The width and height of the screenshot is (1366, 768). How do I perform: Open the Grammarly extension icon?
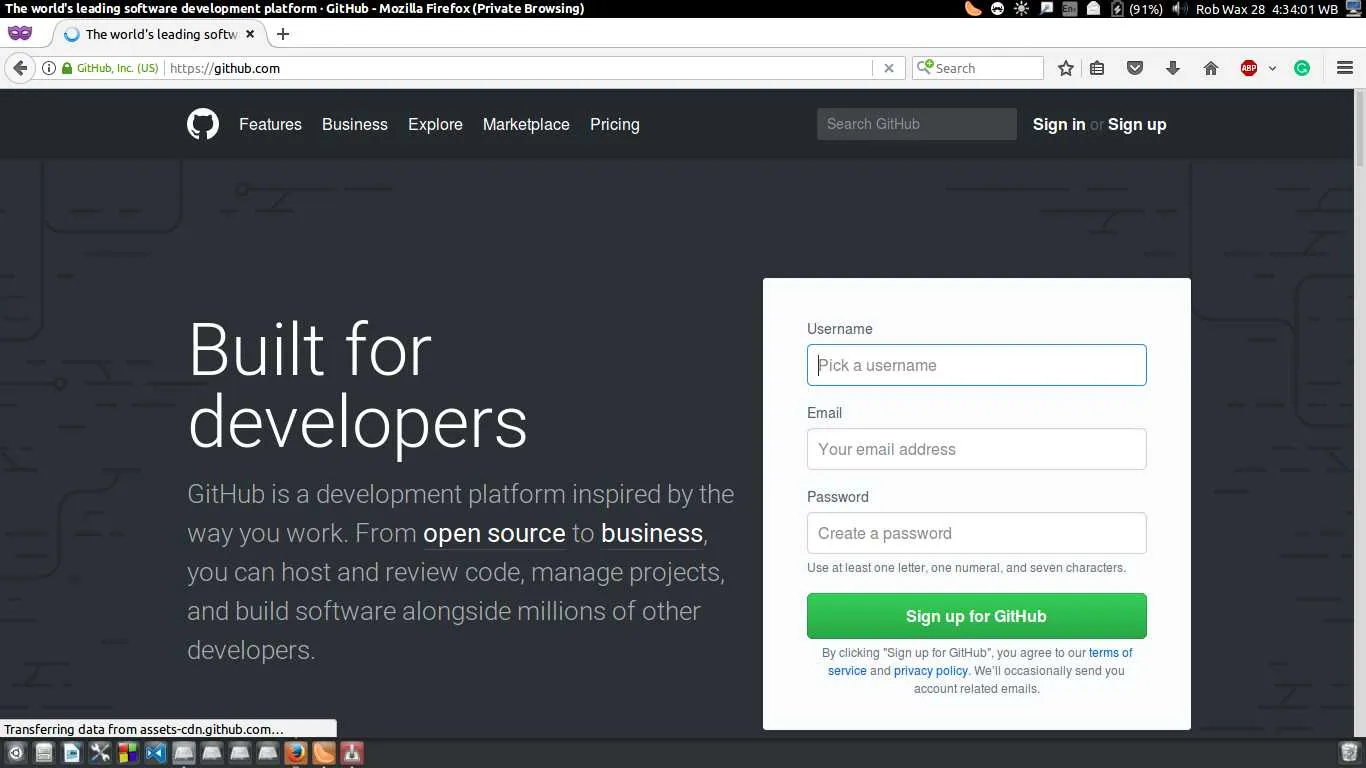(x=1301, y=68)
